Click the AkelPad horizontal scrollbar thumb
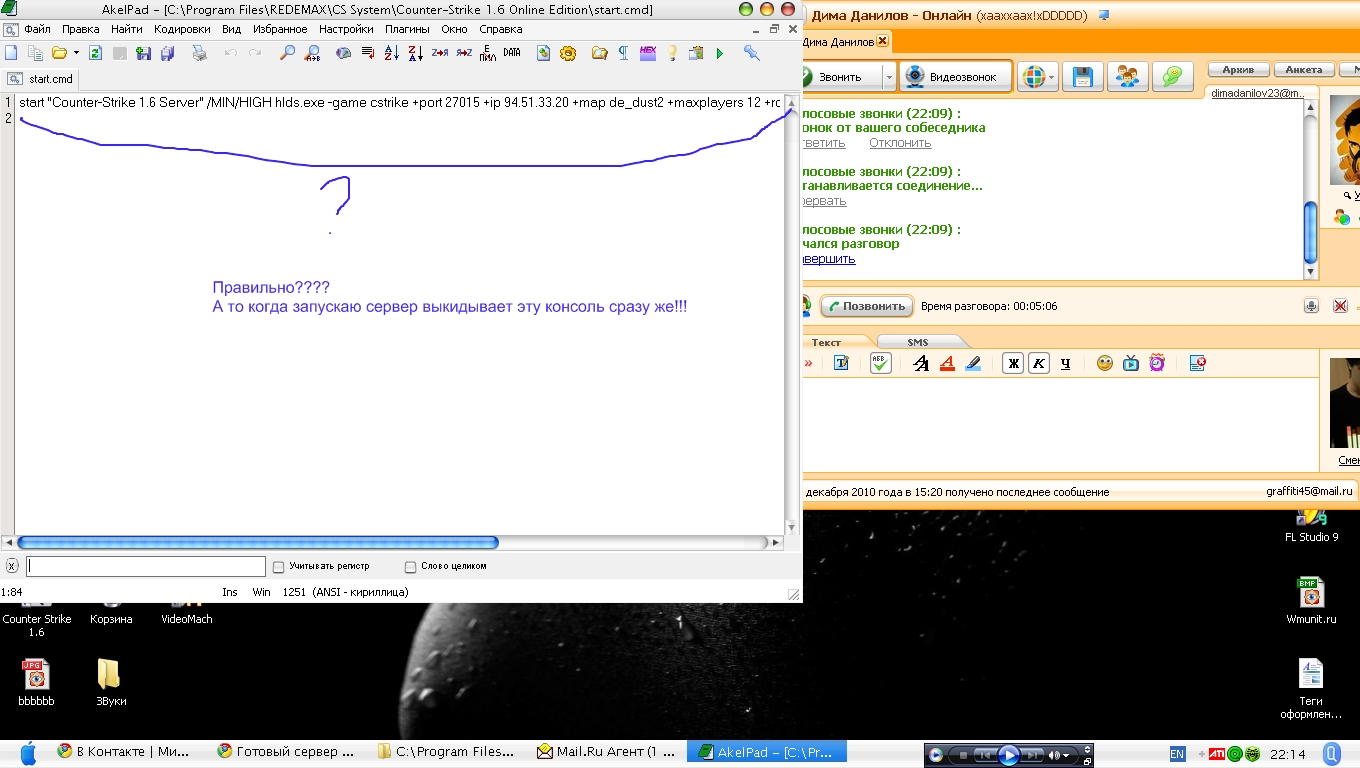Viewport: 1360px width, 768px height. 258,543
